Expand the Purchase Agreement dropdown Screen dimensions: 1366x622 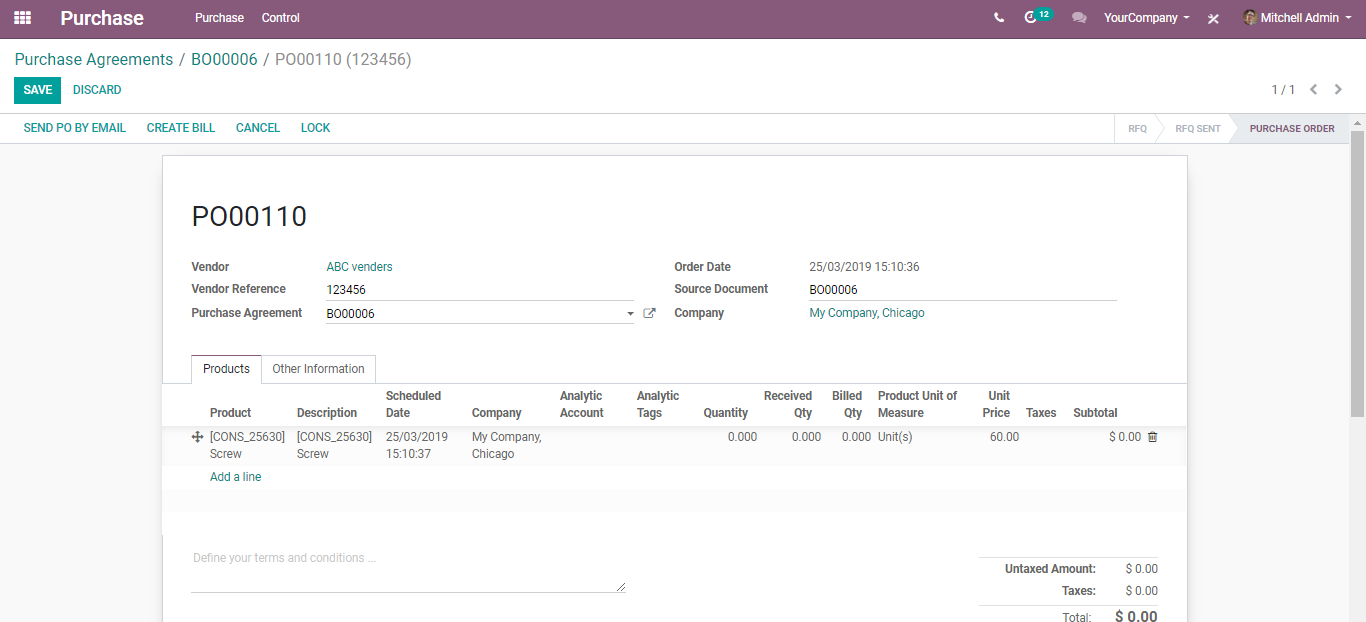pos(630,314)
